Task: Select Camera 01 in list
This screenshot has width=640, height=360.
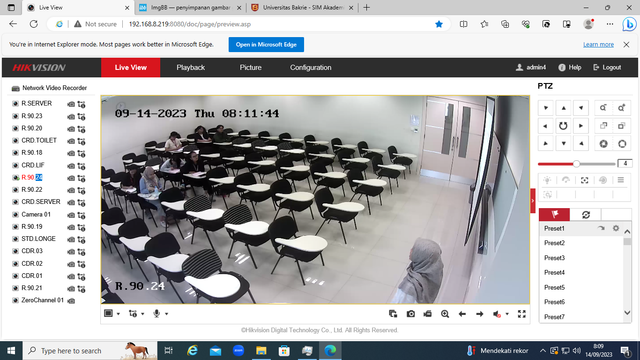Action: click(x=36, y=214)
